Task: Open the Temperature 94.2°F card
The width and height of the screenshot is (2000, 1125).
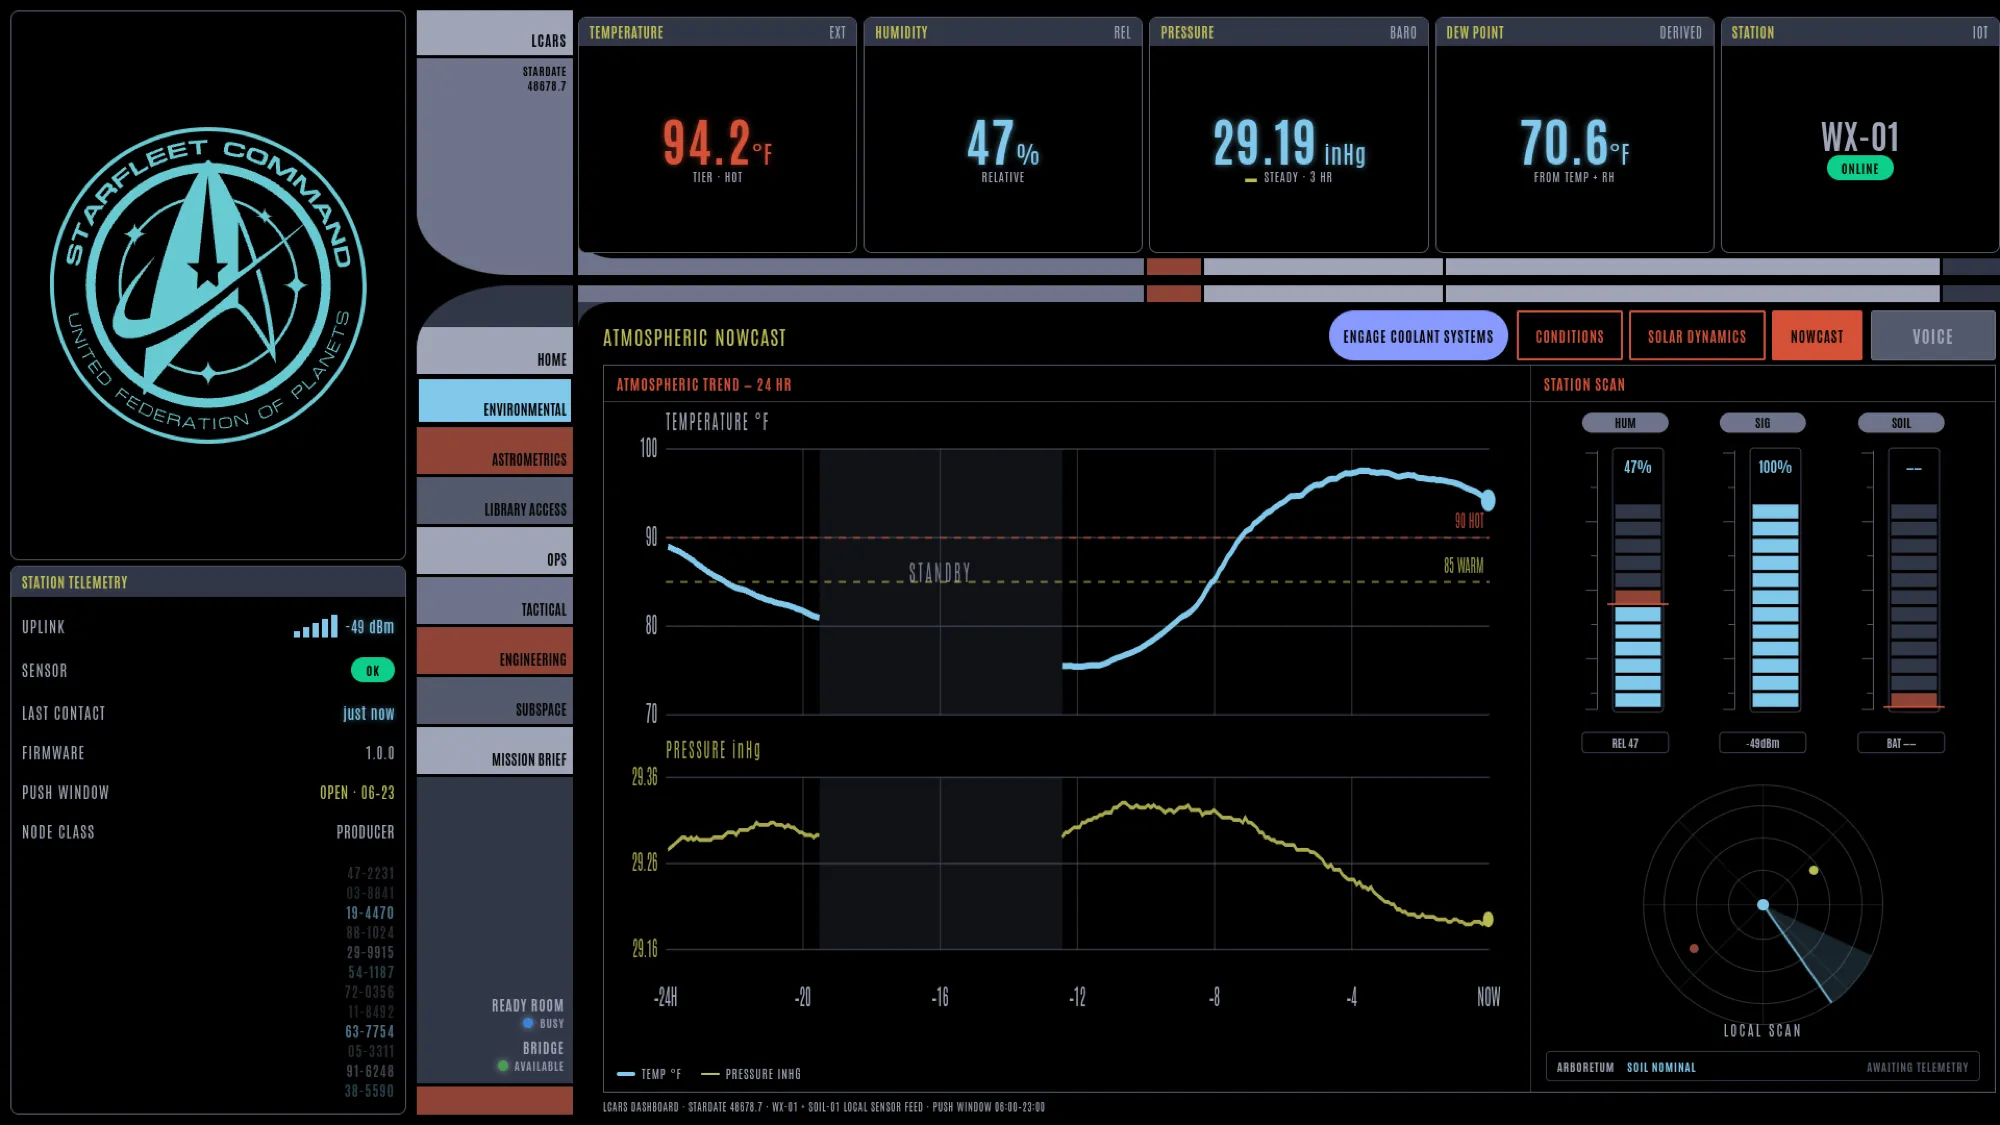Action: click(x=717, y=135)
